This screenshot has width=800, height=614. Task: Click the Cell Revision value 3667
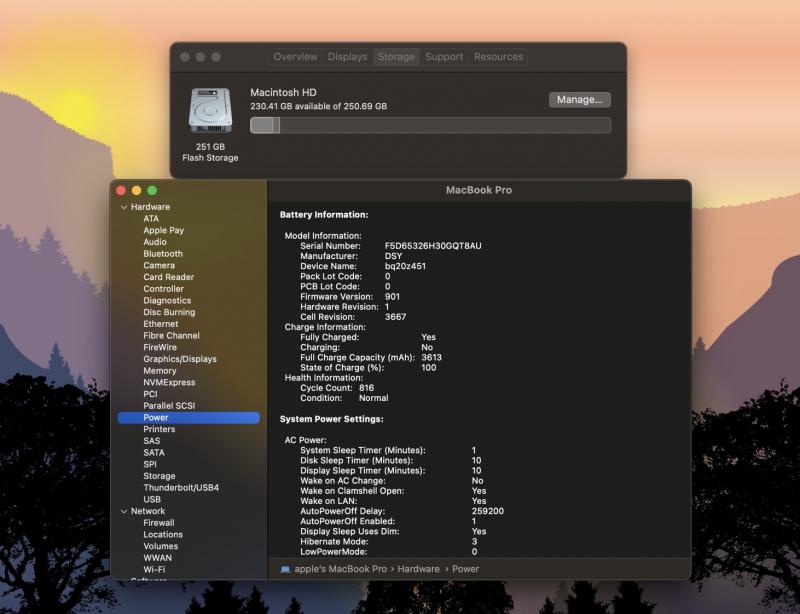395,317
